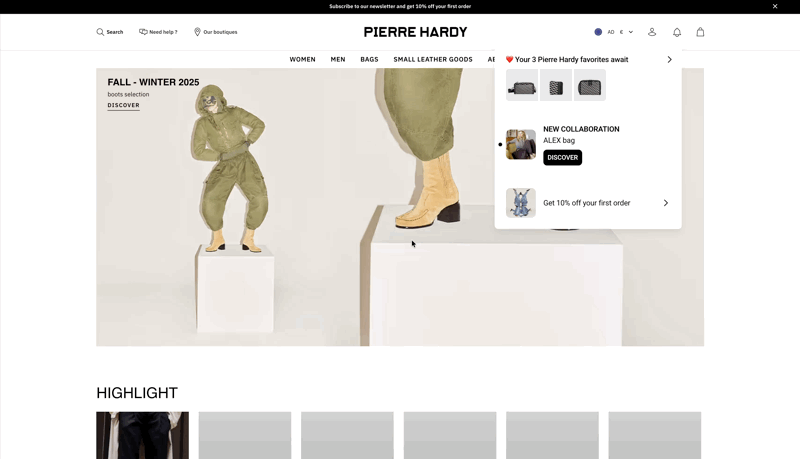Select the third favorite bag thumbnail
800x459 pixels.
point(590,85)
